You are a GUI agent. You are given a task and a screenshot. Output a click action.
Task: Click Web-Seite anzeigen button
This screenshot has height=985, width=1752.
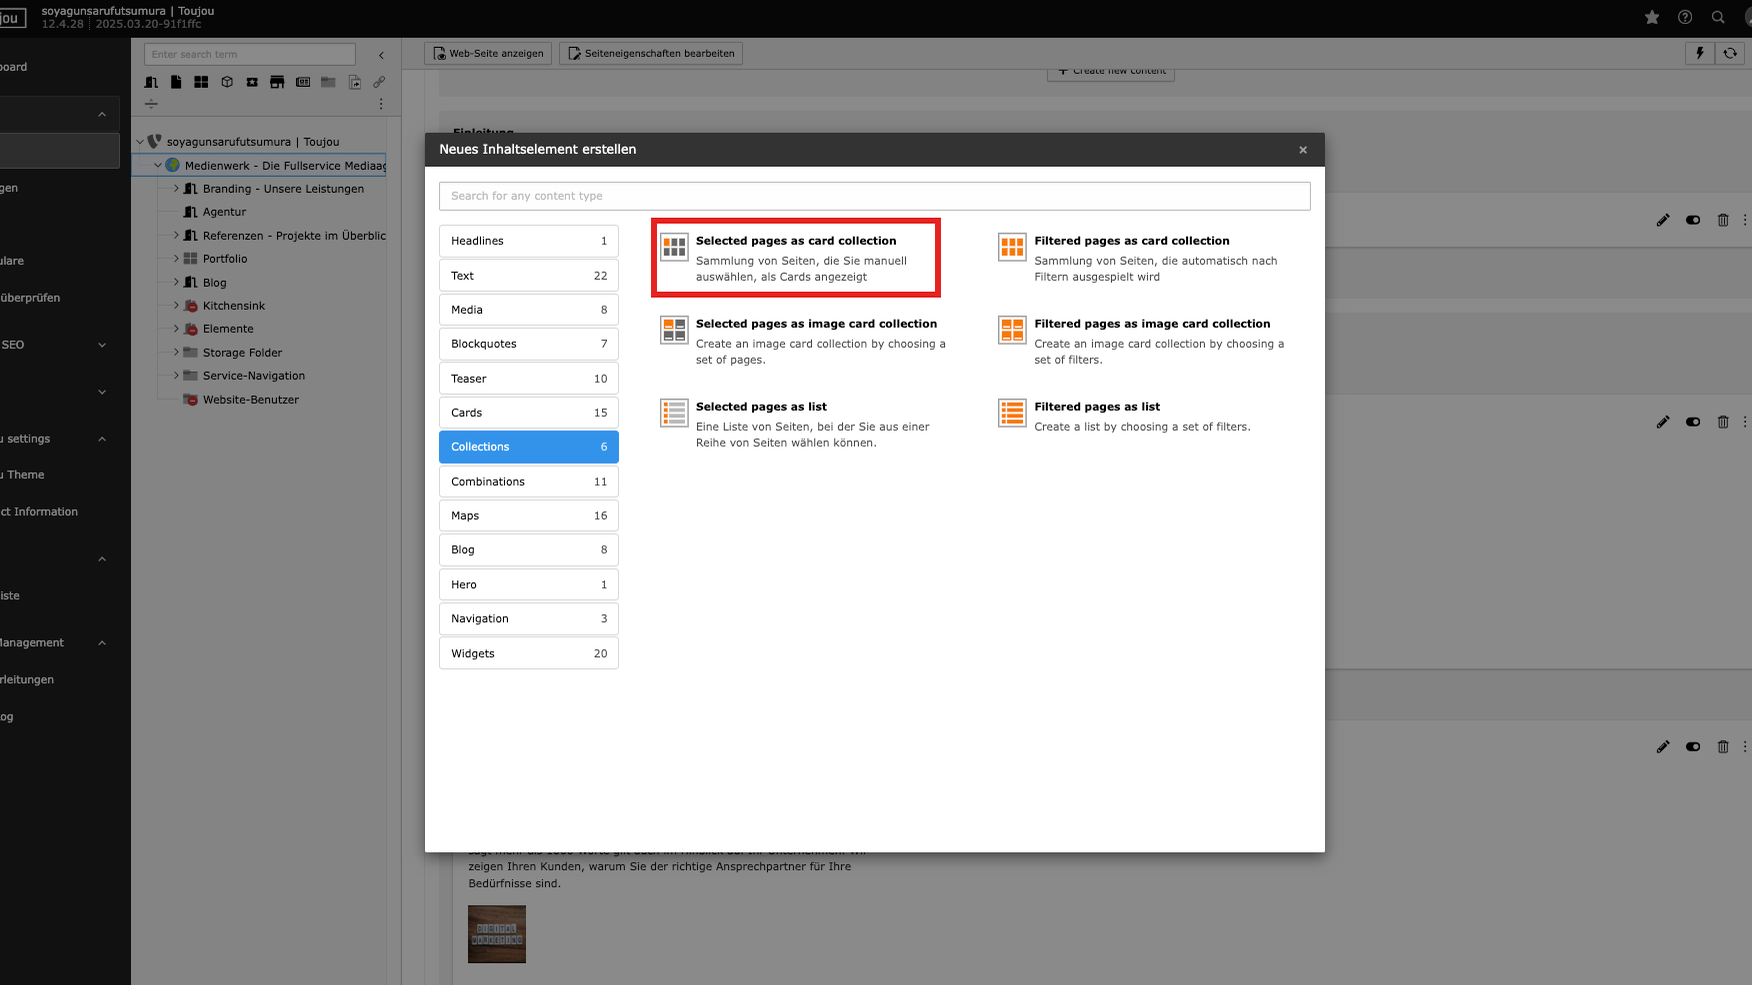pos(488,53)
